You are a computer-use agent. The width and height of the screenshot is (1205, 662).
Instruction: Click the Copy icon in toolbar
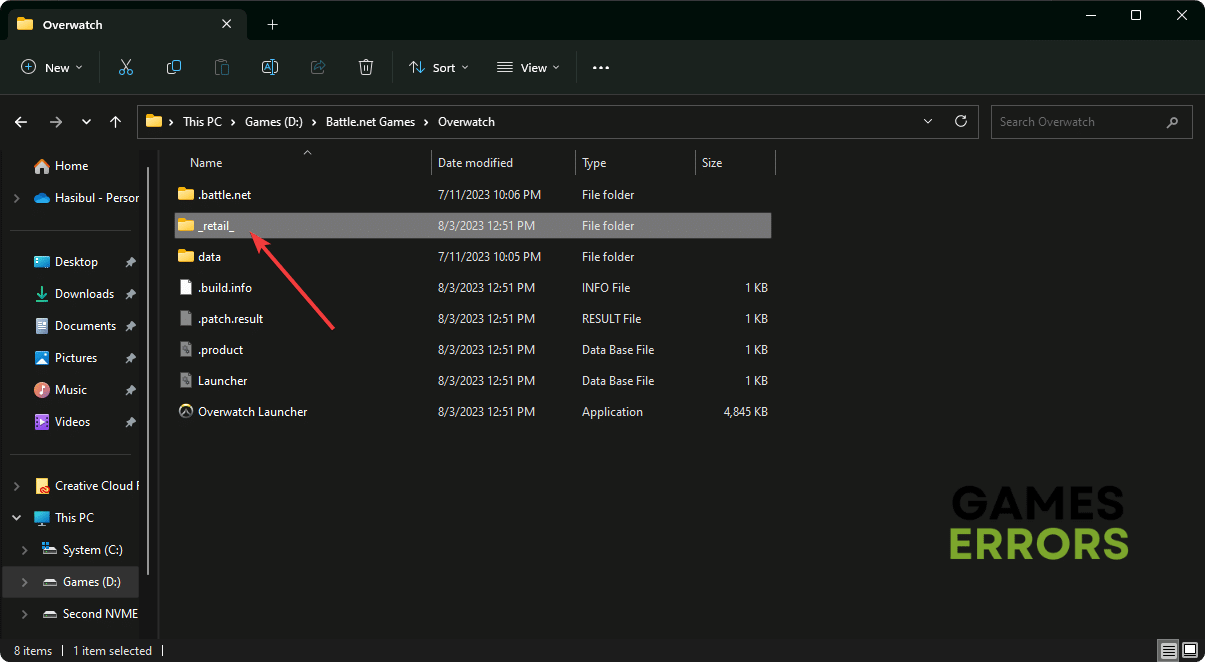click(174, 67)
